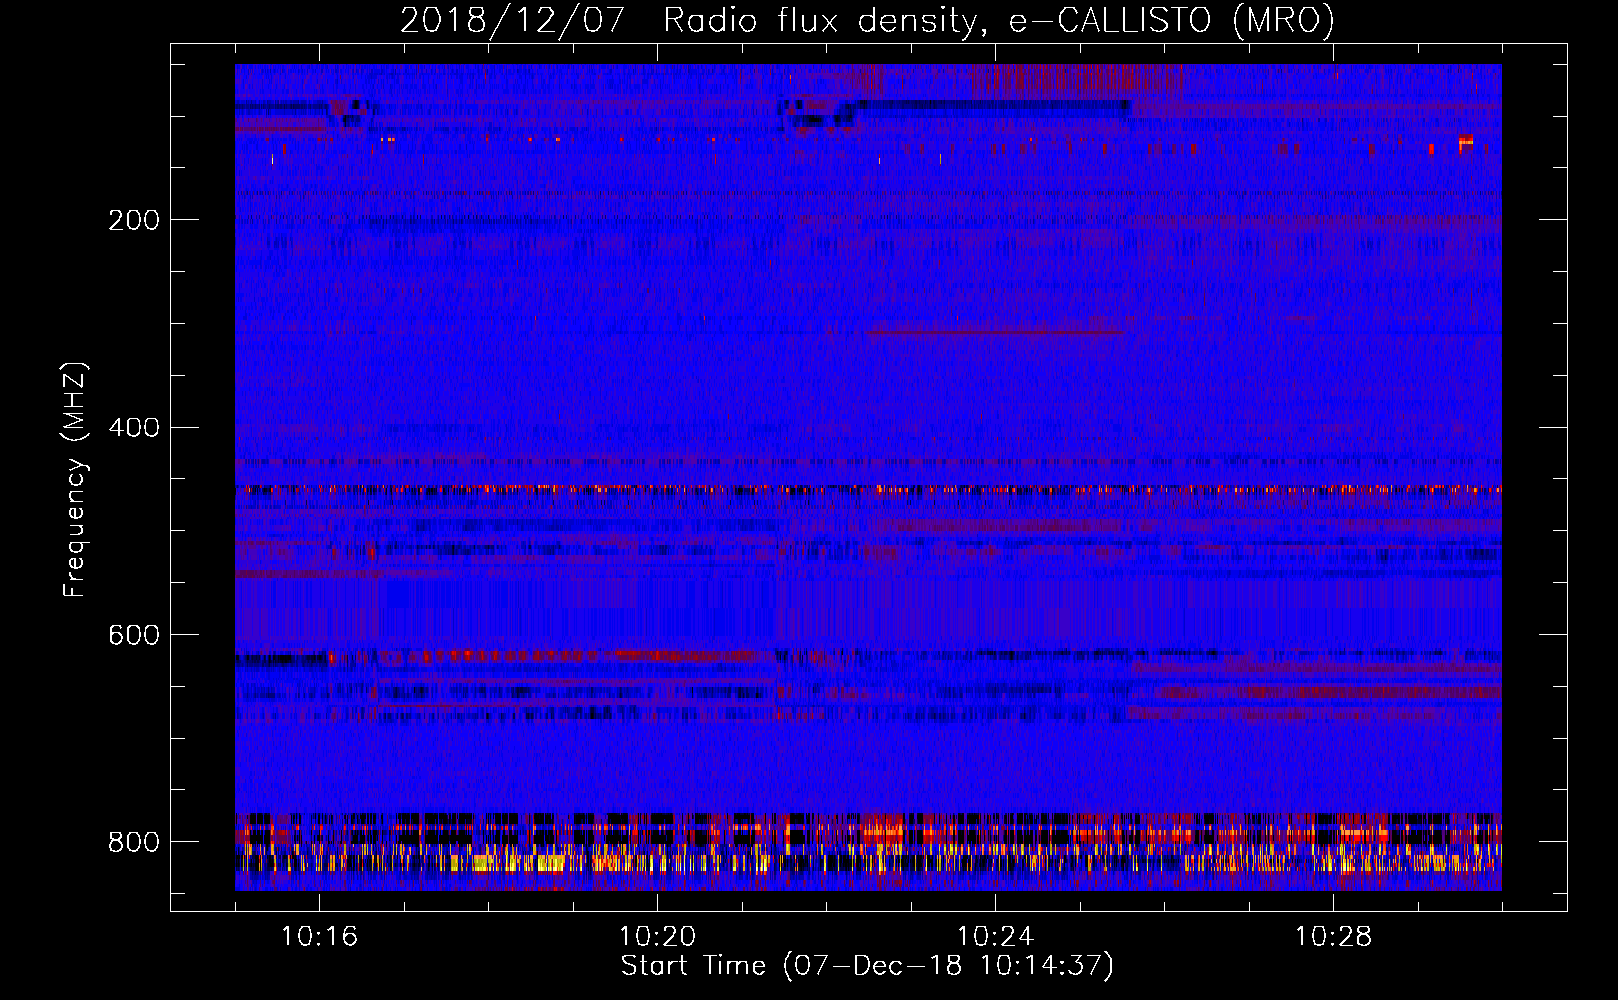Click the 10:16 time tick label
The width and height of the screenshot is (1618, 1000).
coord(319,937)
